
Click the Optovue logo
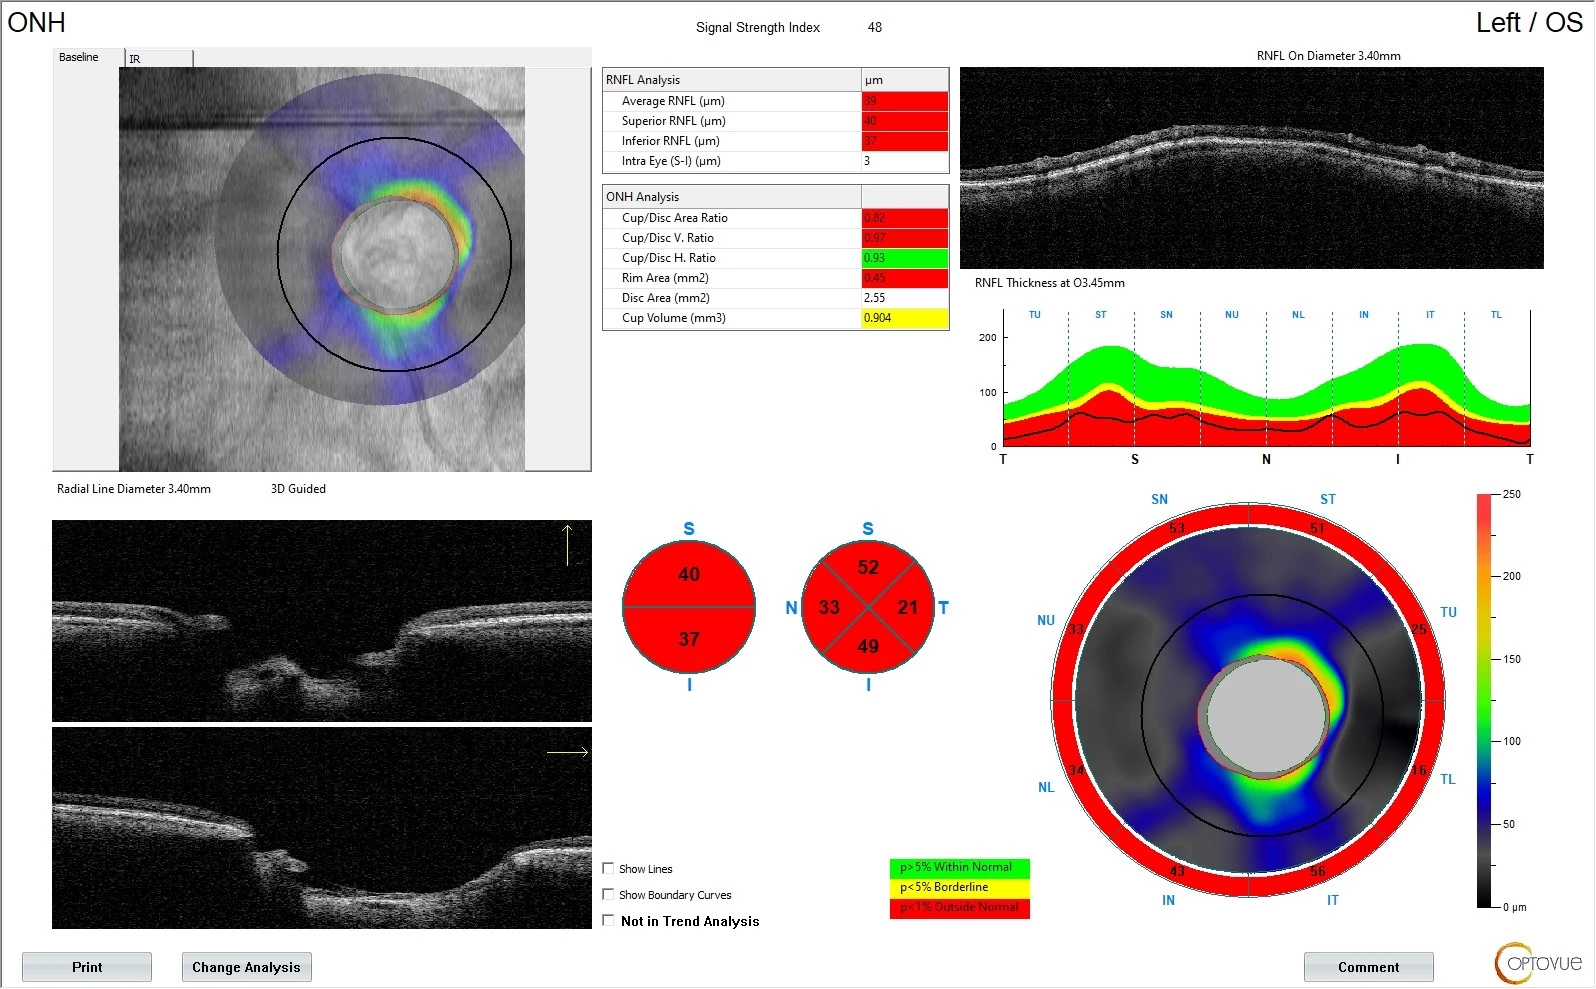pos(1538,963)
